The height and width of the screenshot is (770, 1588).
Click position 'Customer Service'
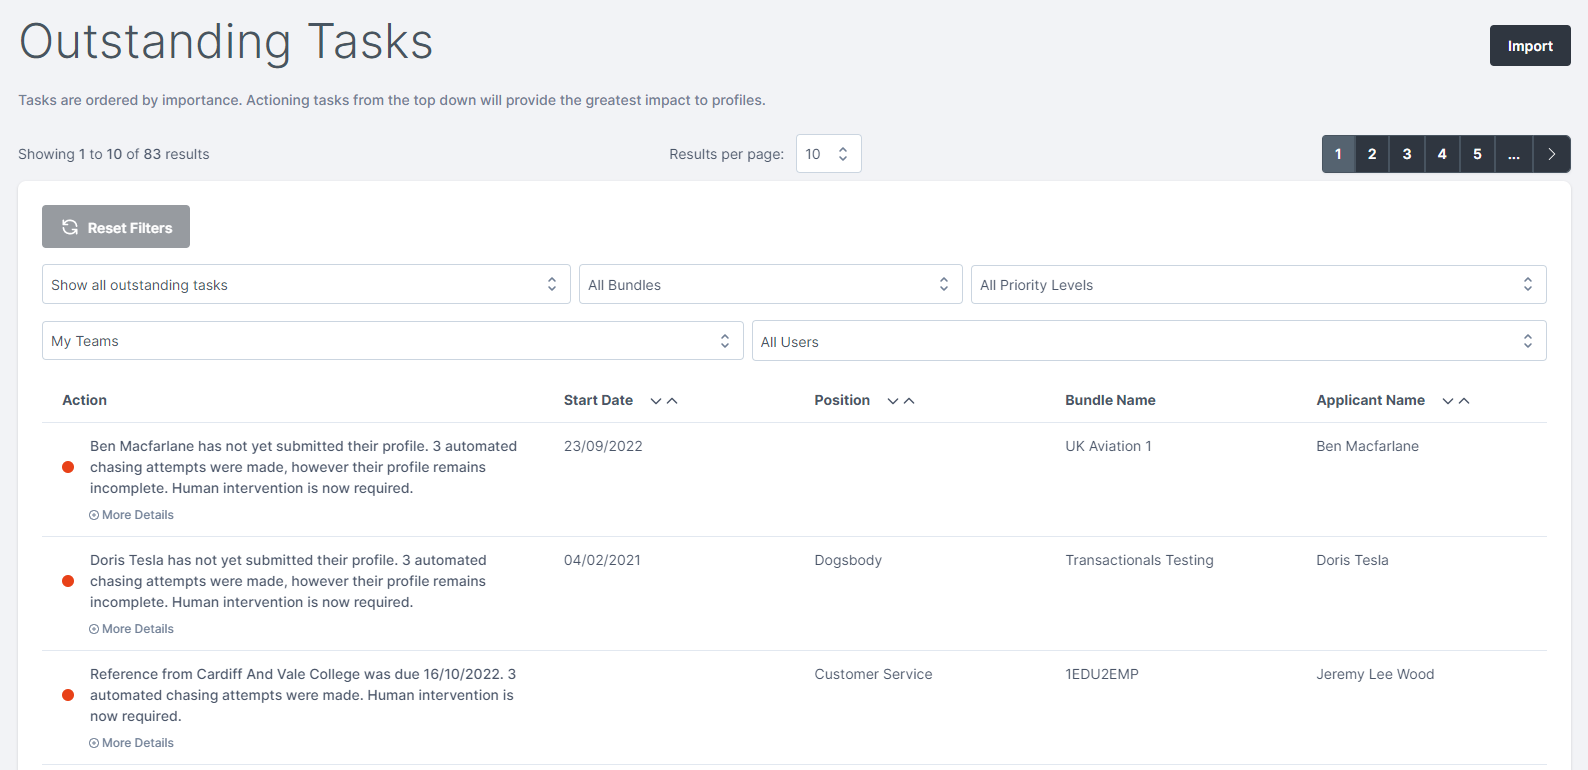click(x=873, y=674)
